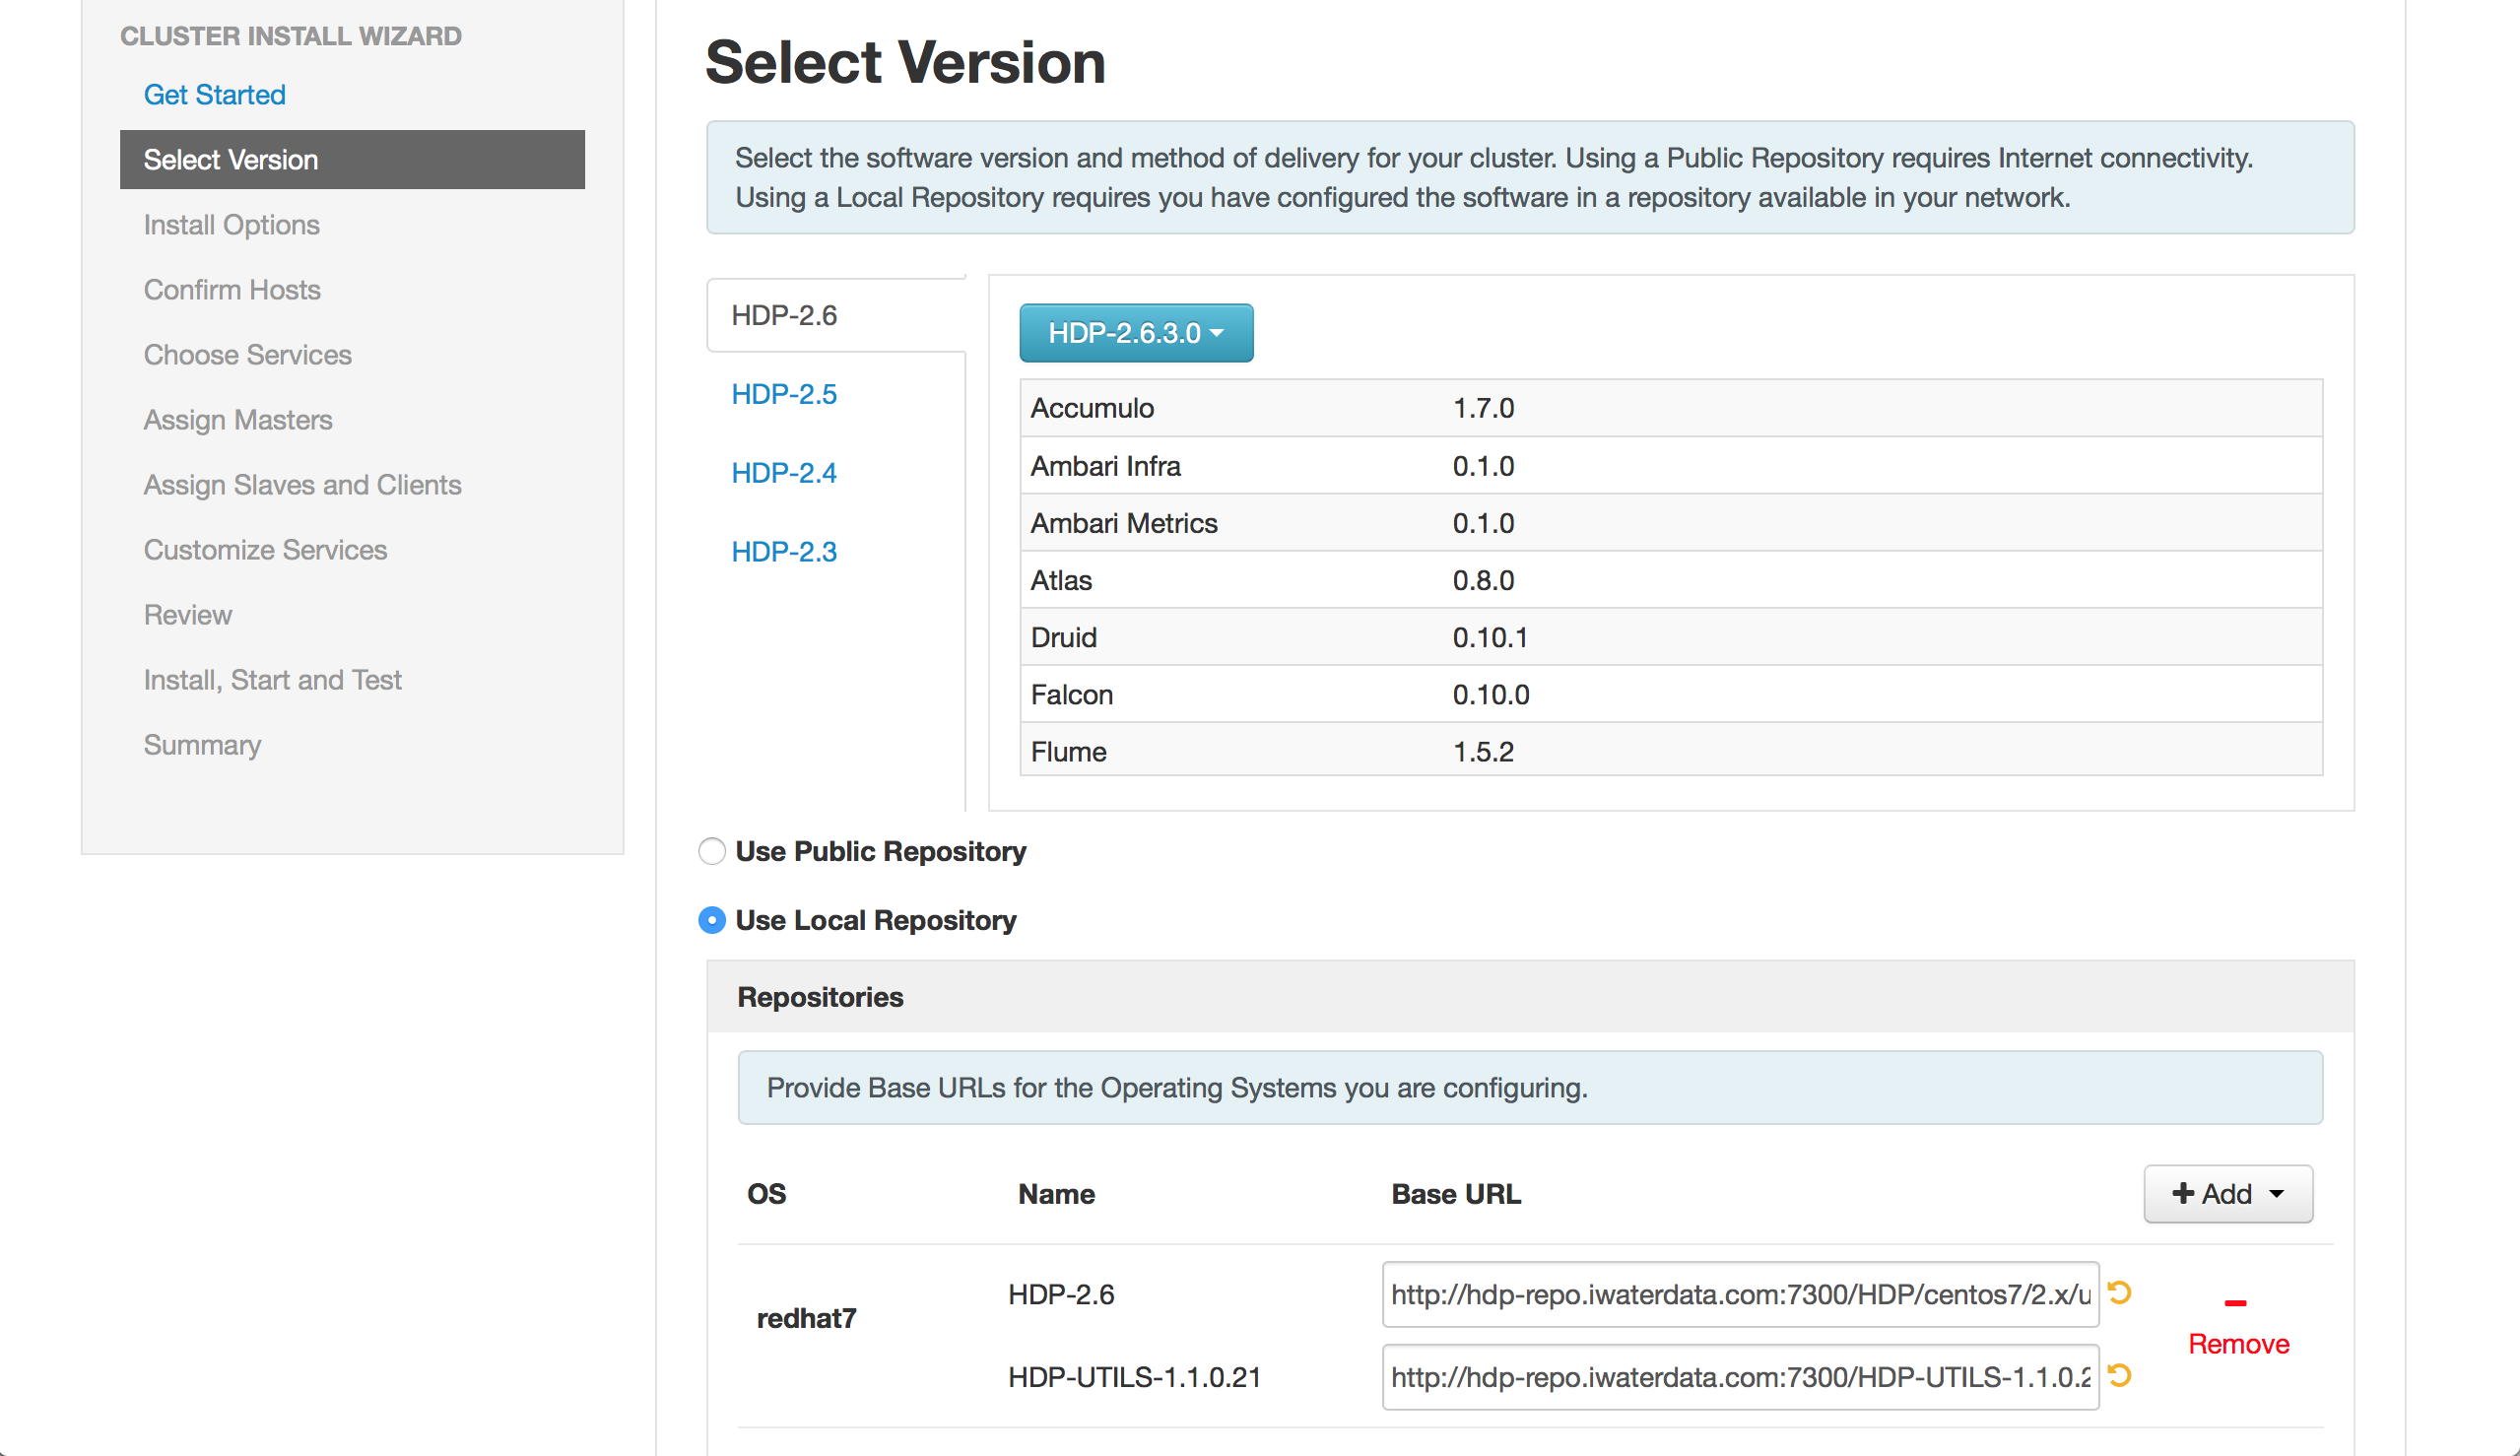The width and height of the screenshot is (2520, 1456).
Task: Edit the HDP-UTILS-1.1.0.21 base URL field
Action: click(x=1740, y=1377)
